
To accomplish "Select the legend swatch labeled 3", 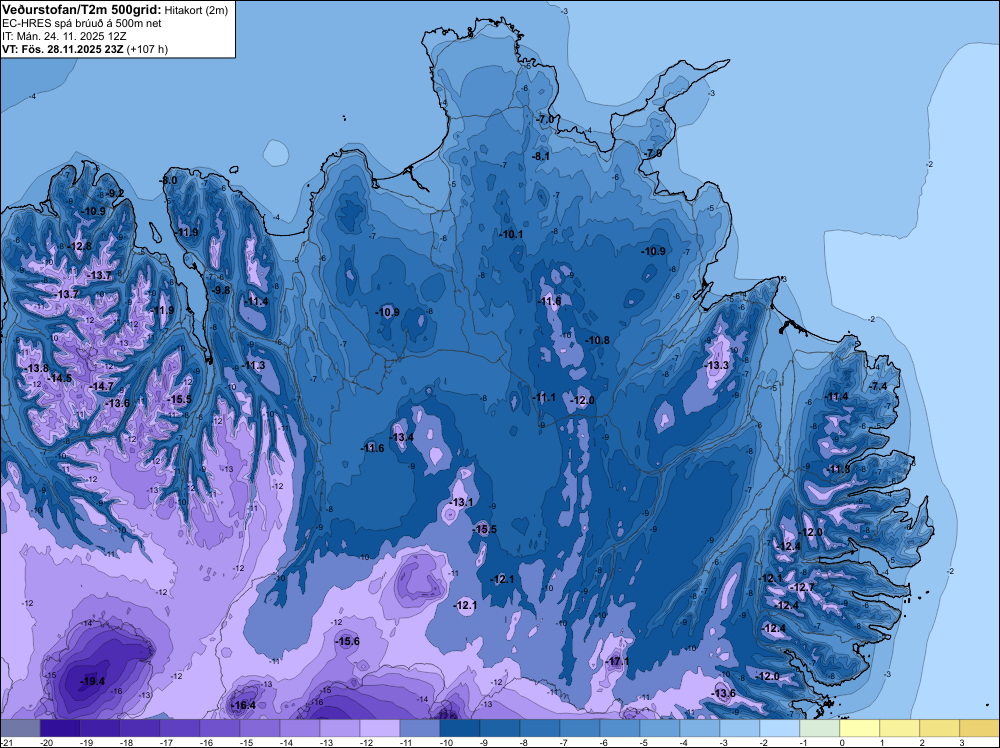I will click(x=980, y=728).
